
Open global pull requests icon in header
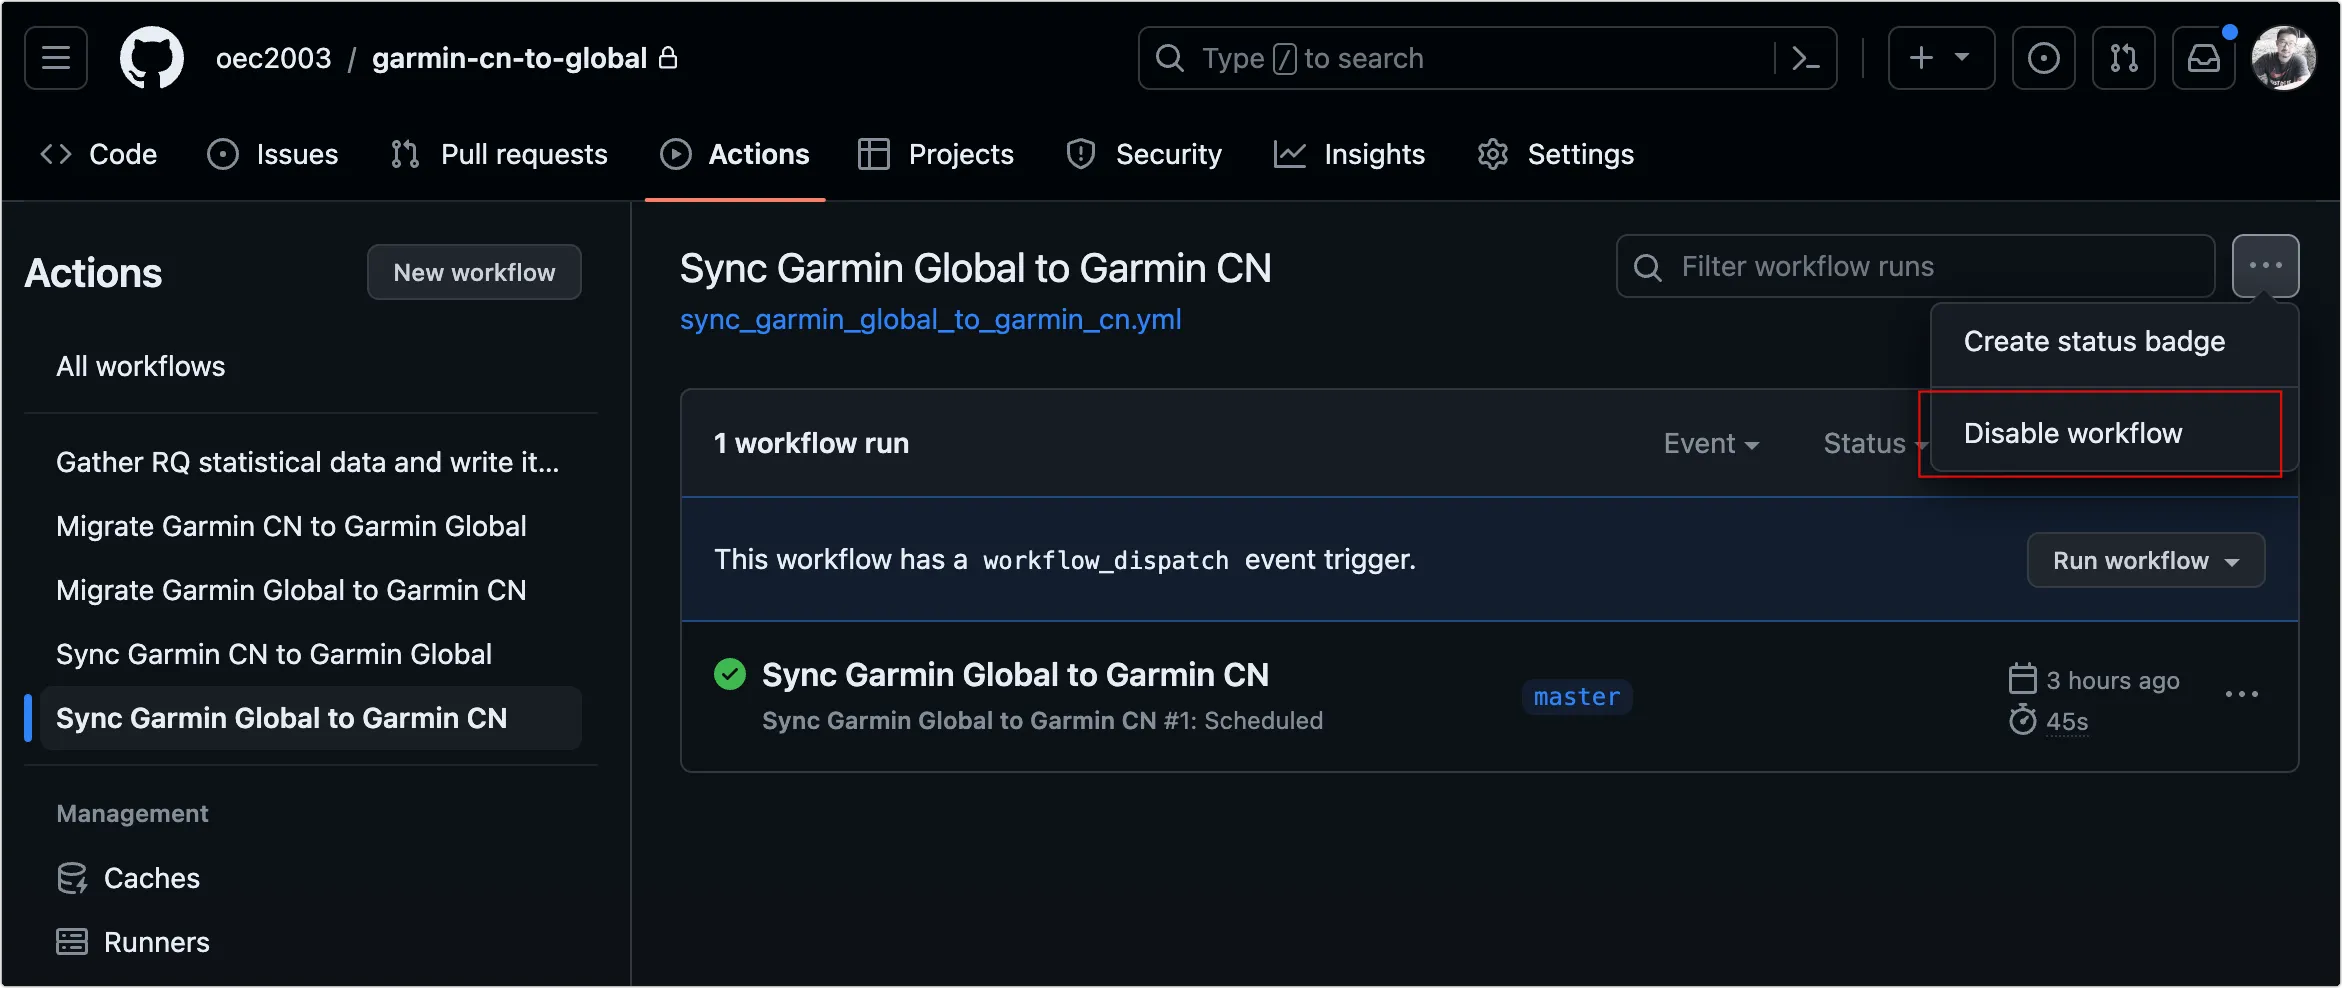[x=2123, y=58]
